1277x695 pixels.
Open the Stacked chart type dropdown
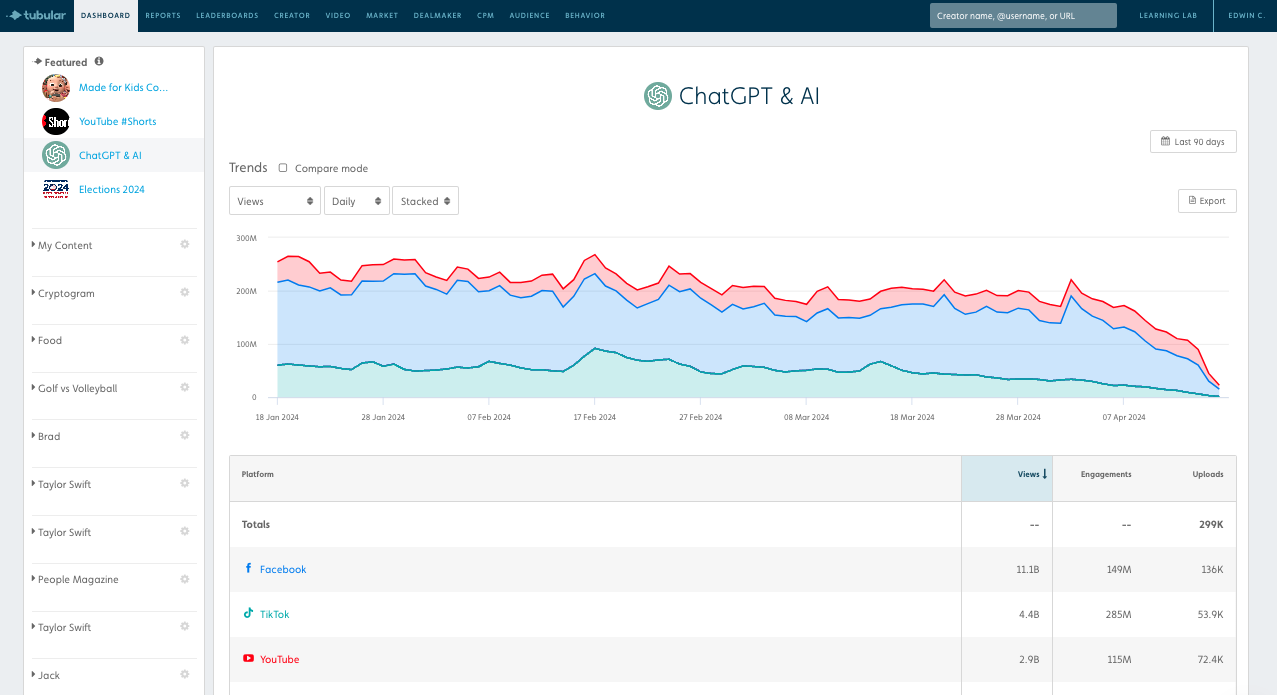tap(425, 201)
